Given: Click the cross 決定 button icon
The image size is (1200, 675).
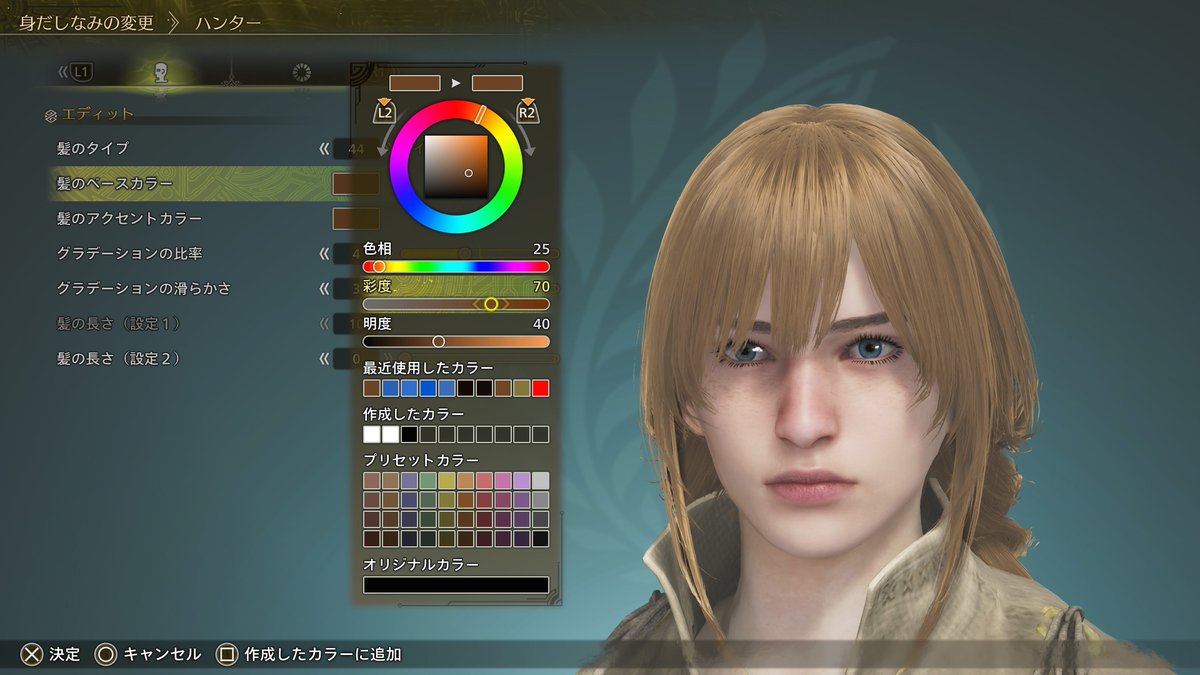Looking at the screenshot, I should (33, 655).
